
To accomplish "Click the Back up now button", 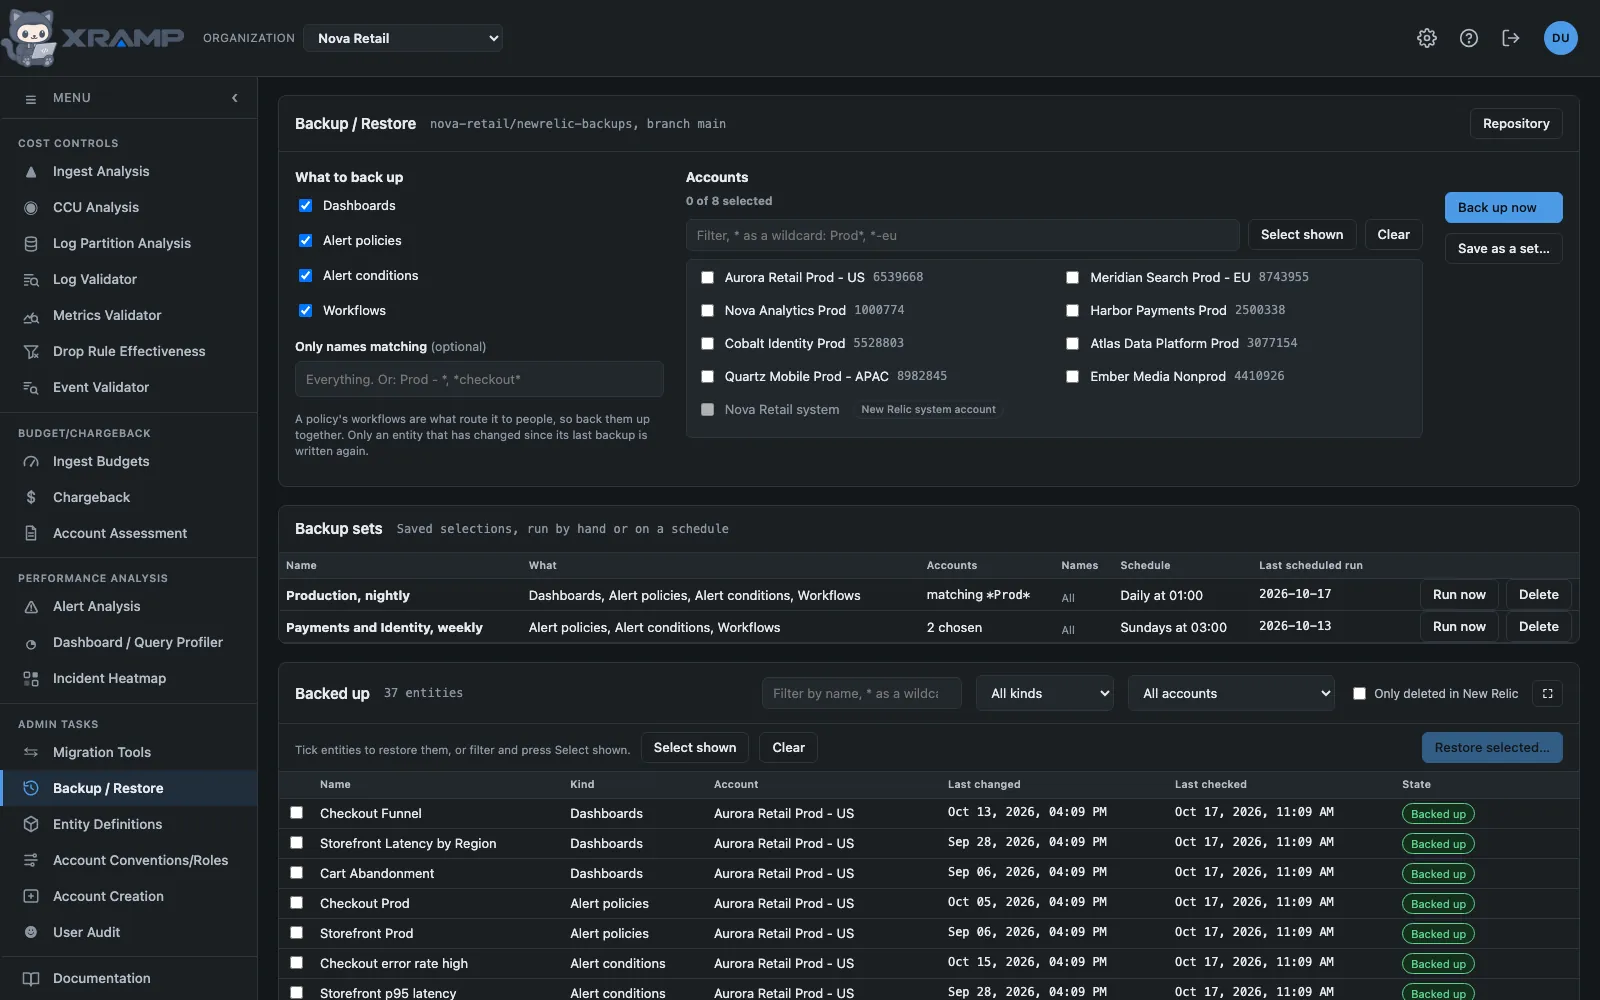I will click(1503, 208).
